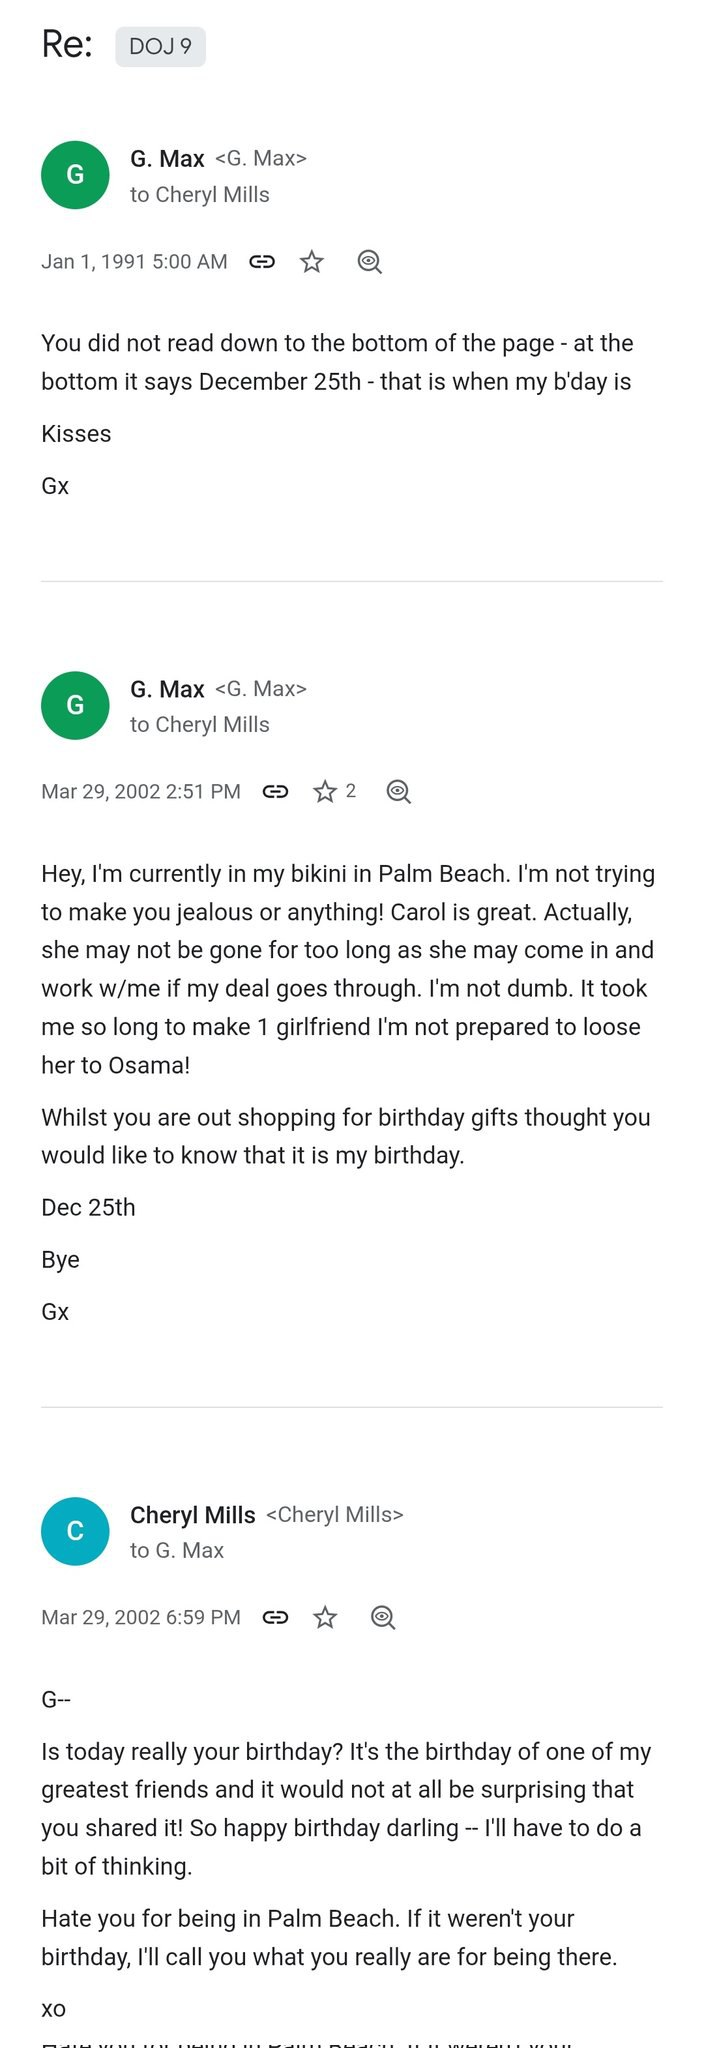This screenshot has height=2048, width=704.
Task: Click the Mar 29, 2002 2:51 PM timestamp
Action: pos(141,792)
